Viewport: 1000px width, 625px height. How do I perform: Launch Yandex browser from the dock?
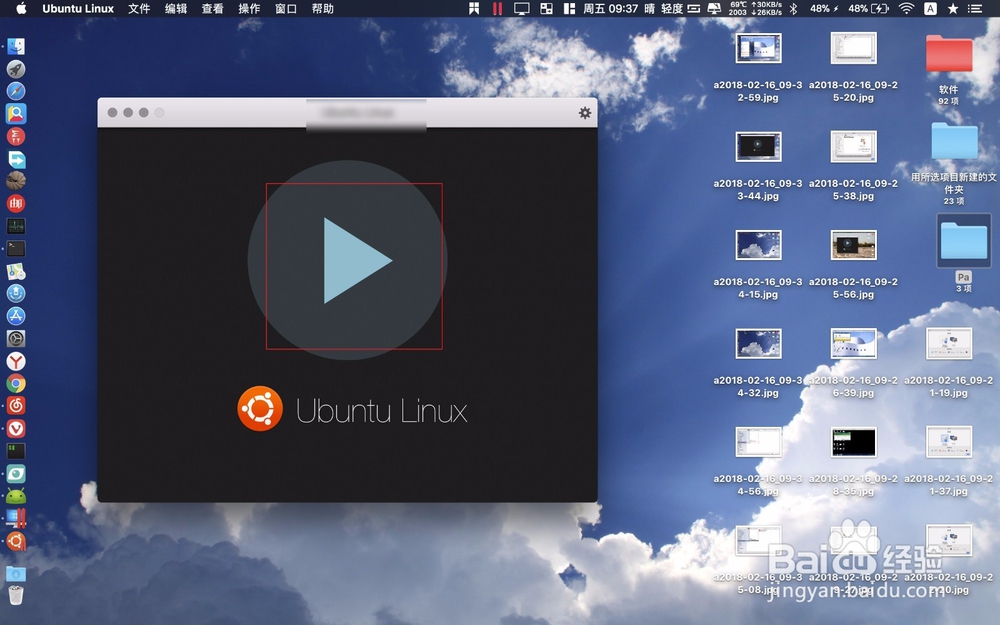click(x=16, y=361)
